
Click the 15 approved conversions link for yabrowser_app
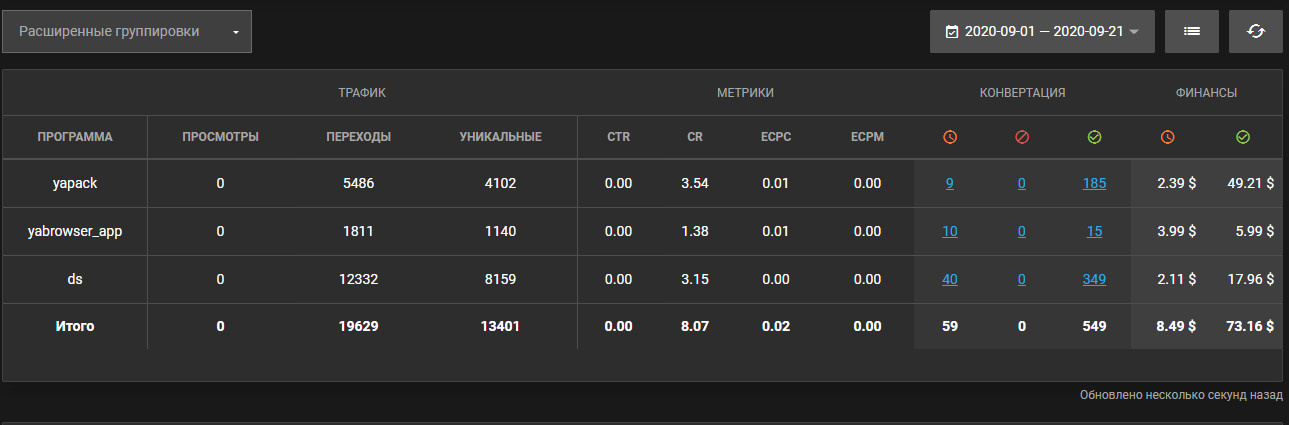pos(1094,231)
